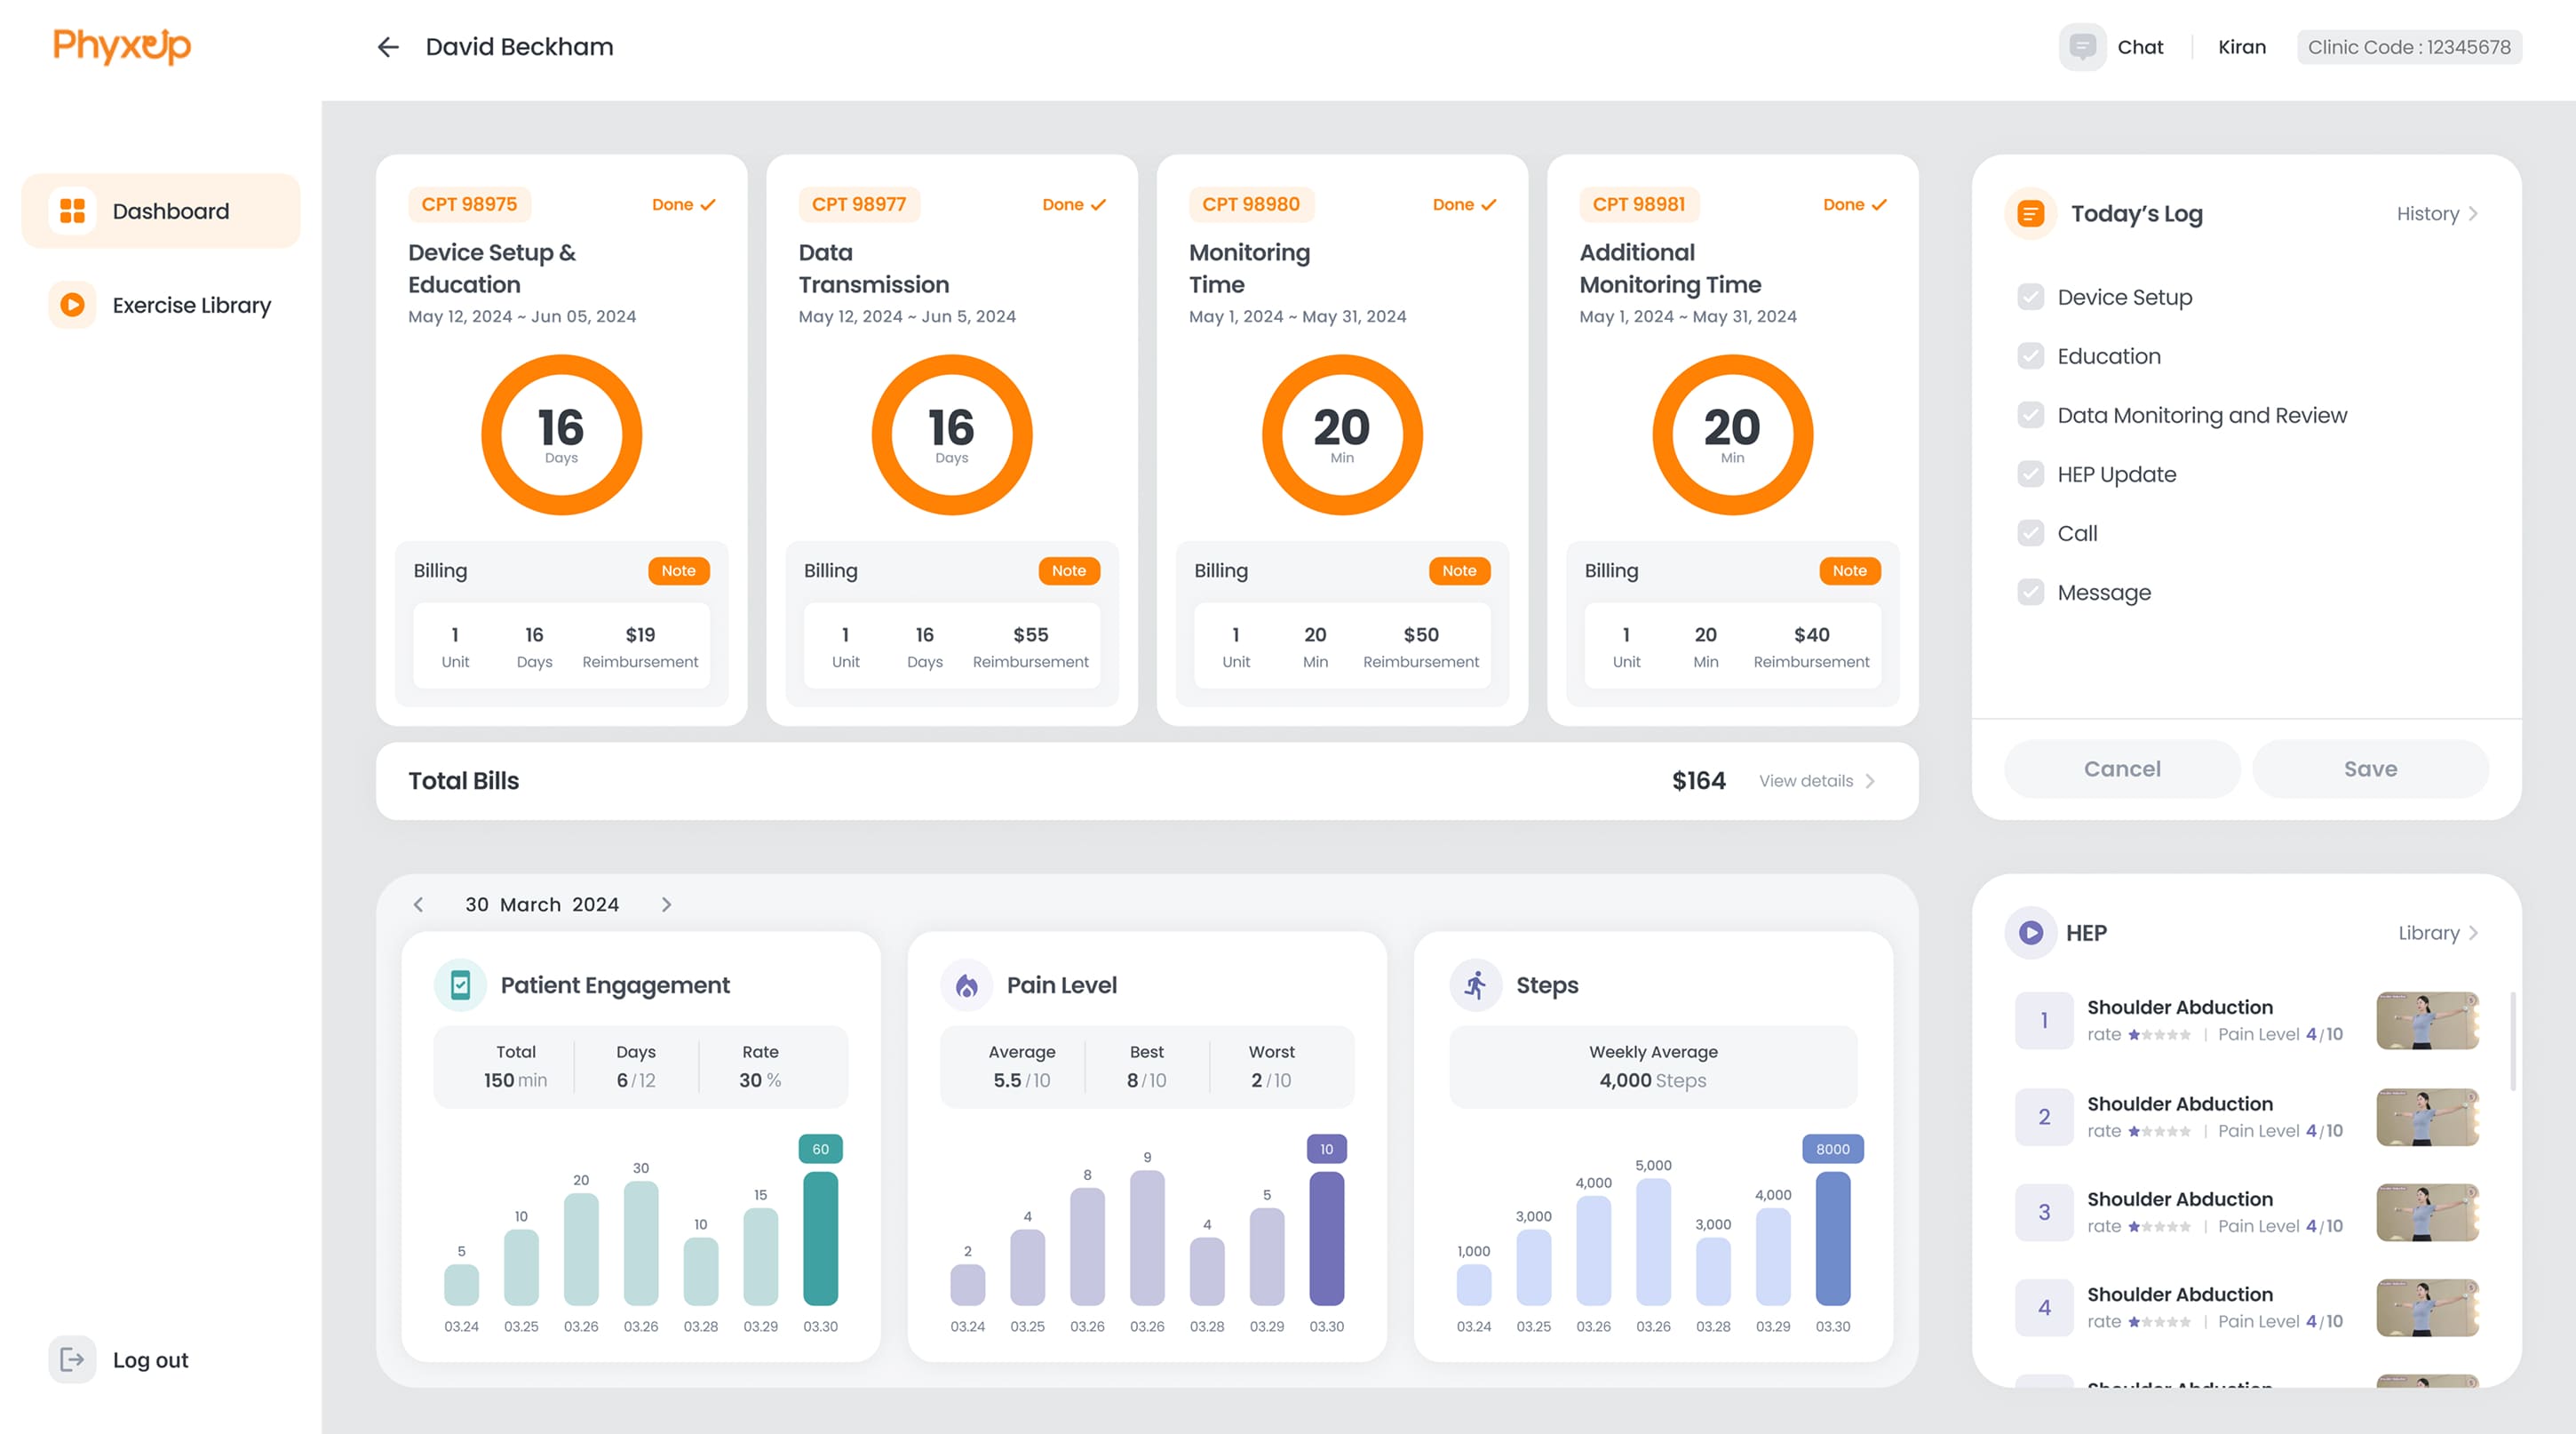Toggle the HEP Update checkbox
The width and height of the screenshot is (2576, 1434).
pos(2030,474)
